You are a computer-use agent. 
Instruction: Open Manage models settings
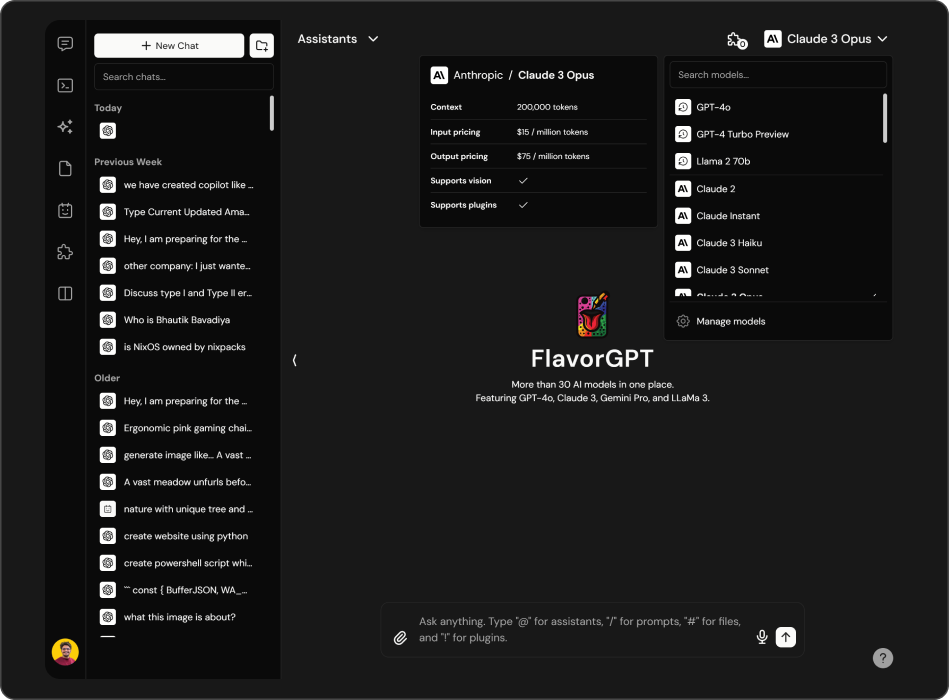[x=778, y=321]
